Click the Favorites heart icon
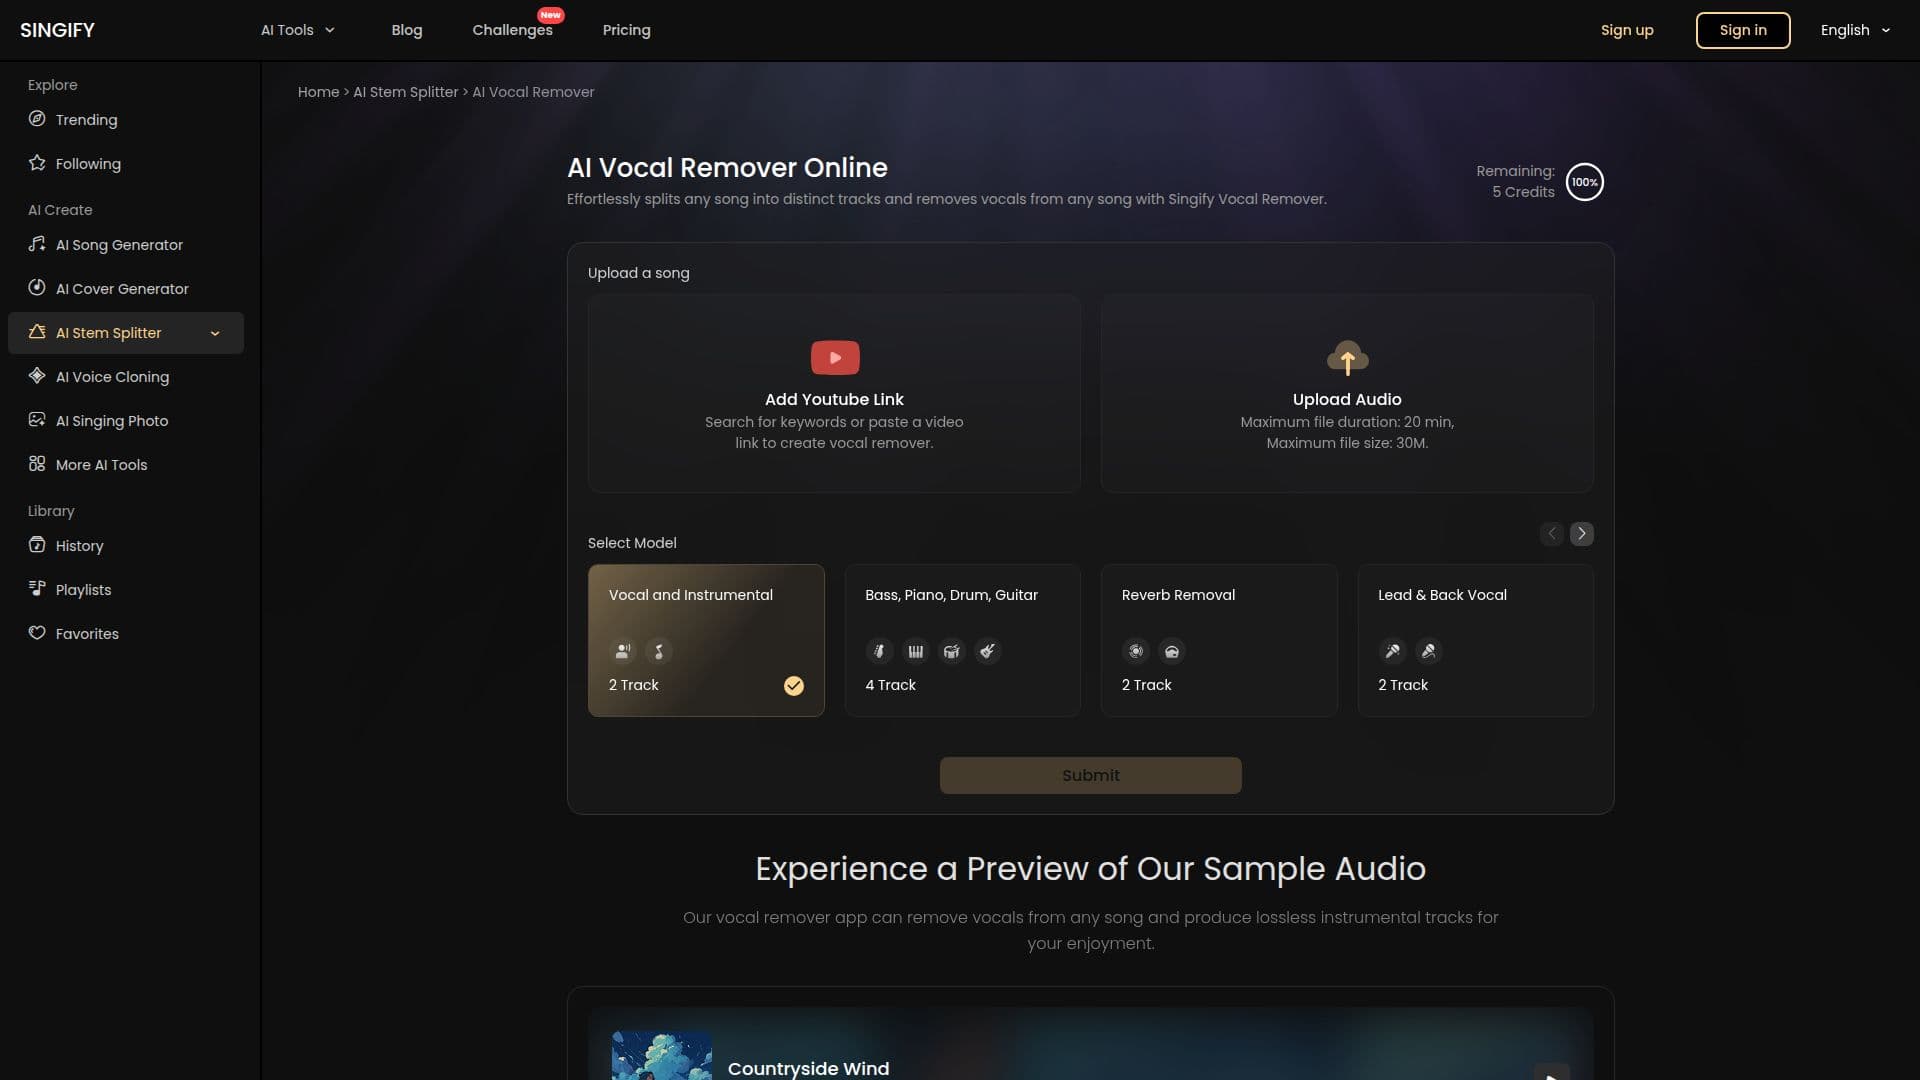 pos(37,633)
